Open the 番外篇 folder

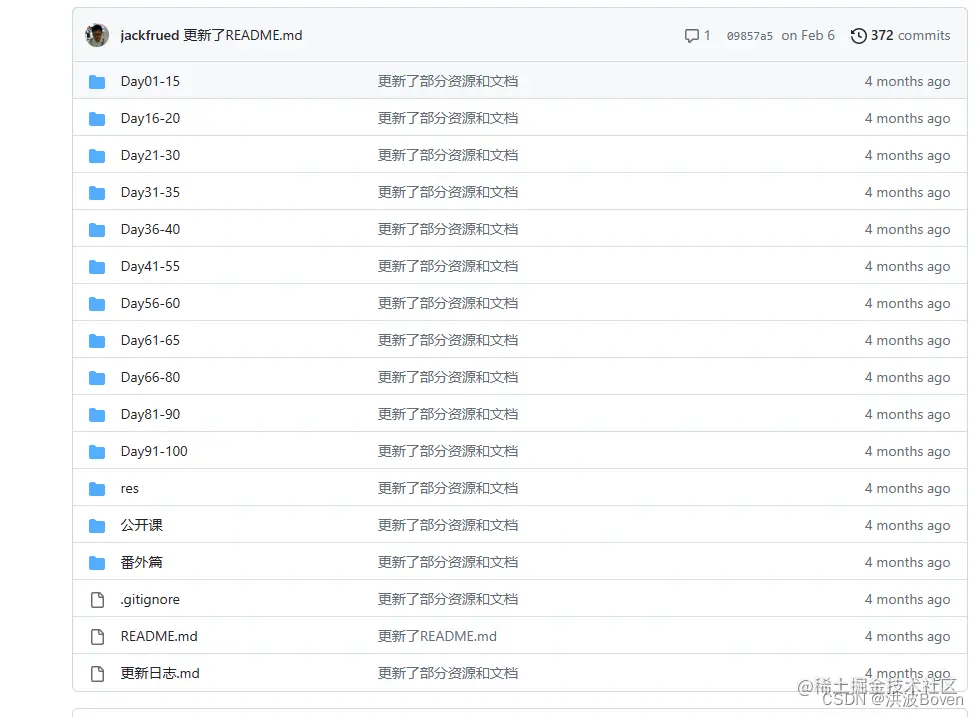142,563
